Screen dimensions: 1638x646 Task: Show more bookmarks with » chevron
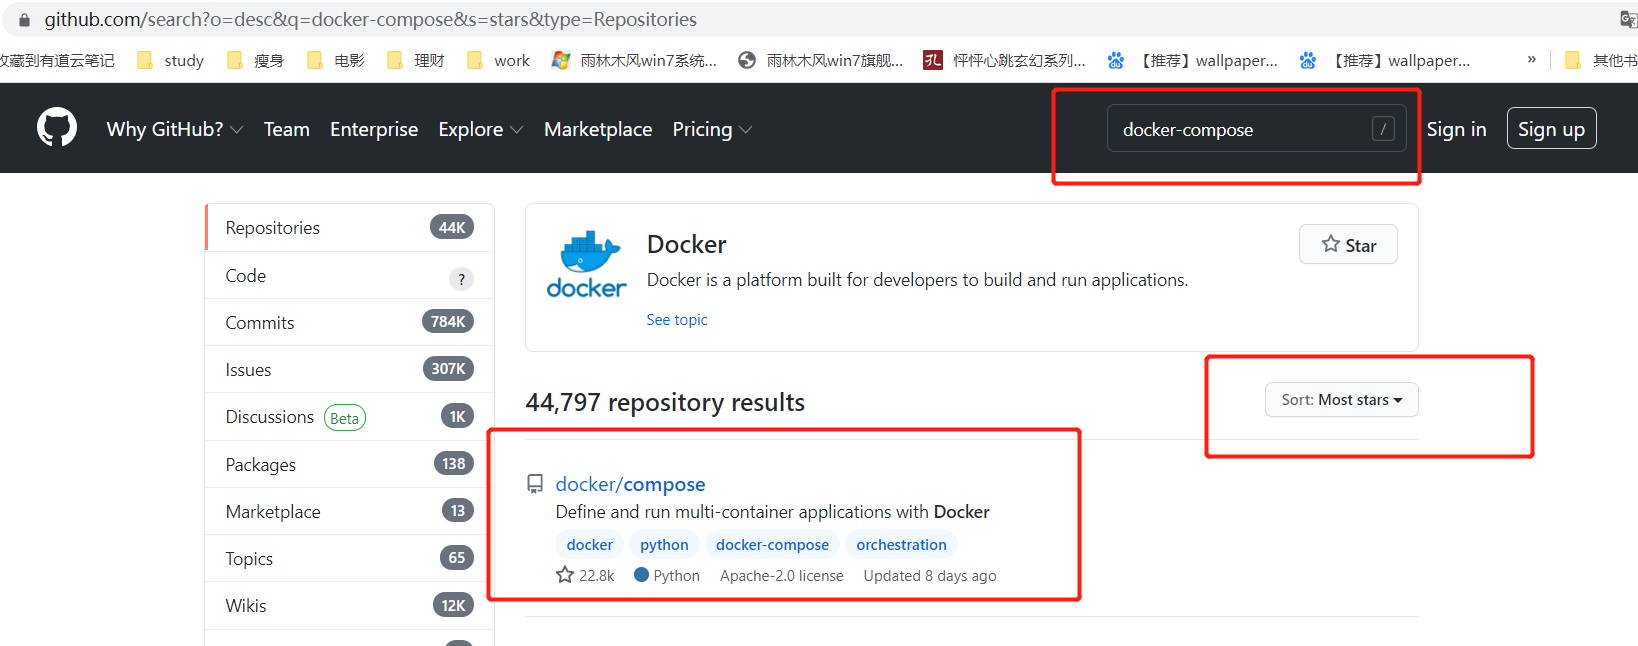(1531, 60)
